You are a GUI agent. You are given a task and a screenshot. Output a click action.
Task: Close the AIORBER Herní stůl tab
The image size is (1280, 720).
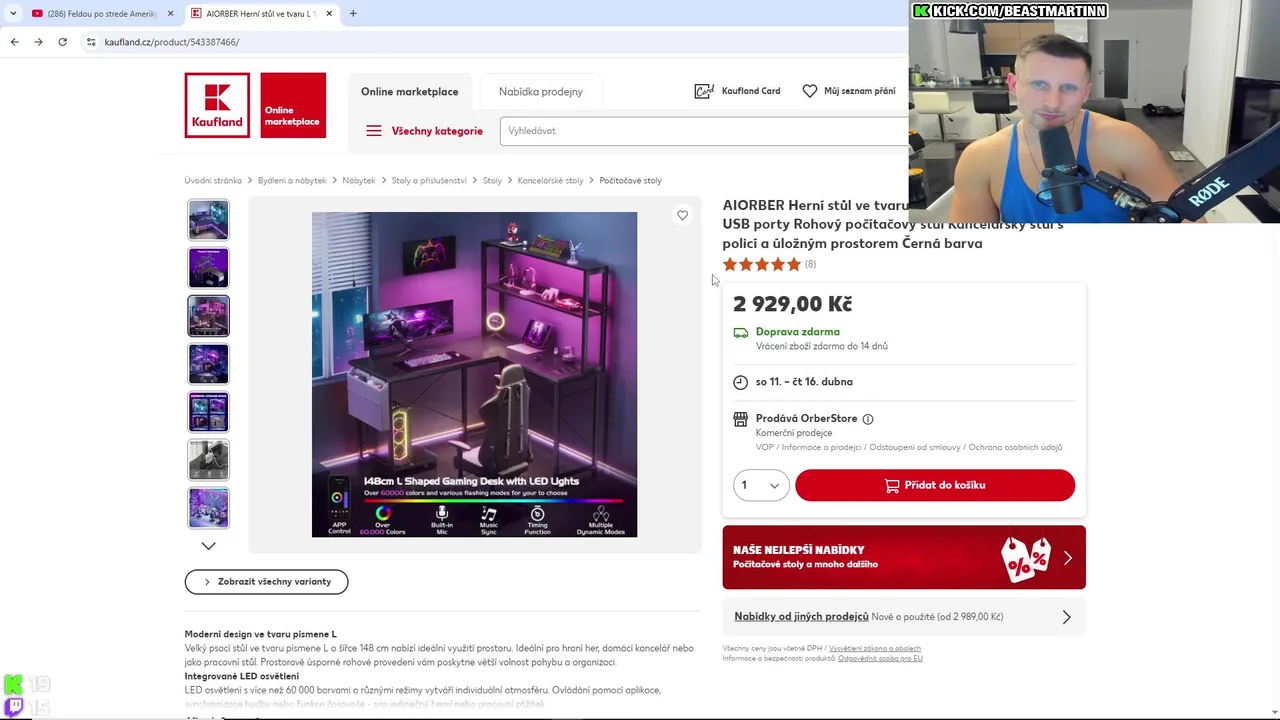(329, 13)
